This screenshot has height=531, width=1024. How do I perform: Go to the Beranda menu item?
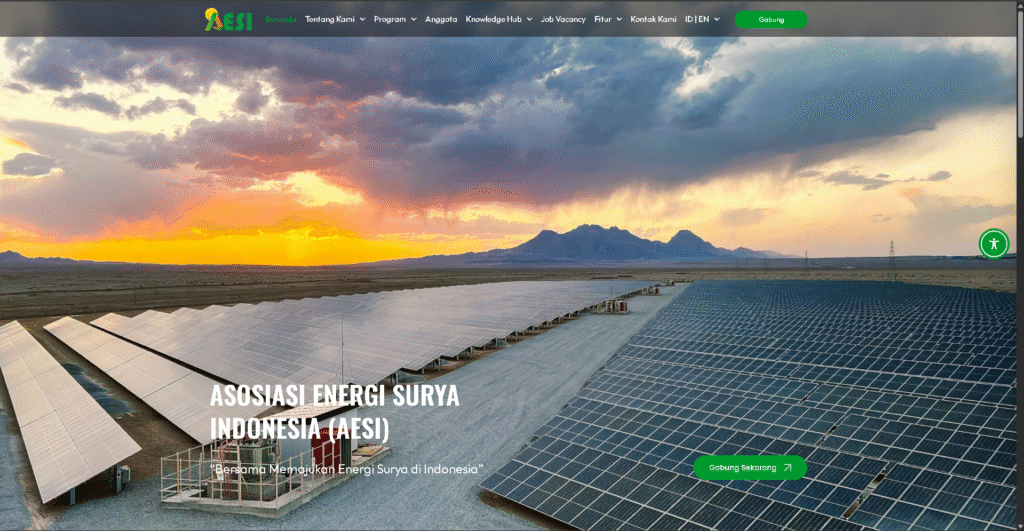pos(281,20)
